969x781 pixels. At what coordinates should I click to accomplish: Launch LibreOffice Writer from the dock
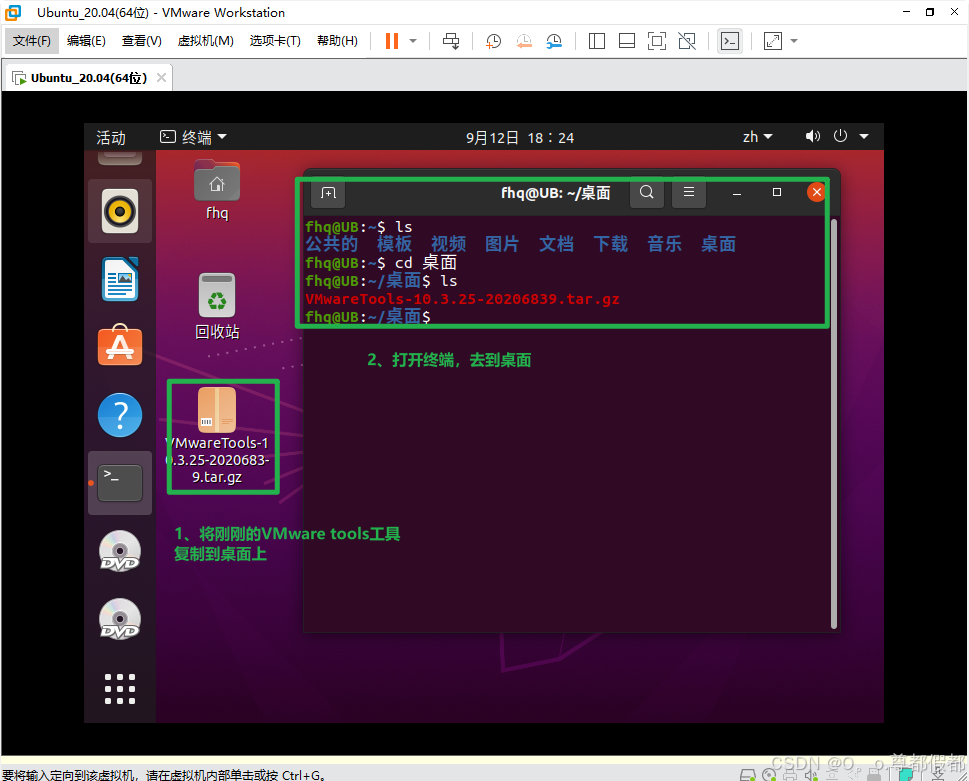pyautogui.click(x=120, y=279)
